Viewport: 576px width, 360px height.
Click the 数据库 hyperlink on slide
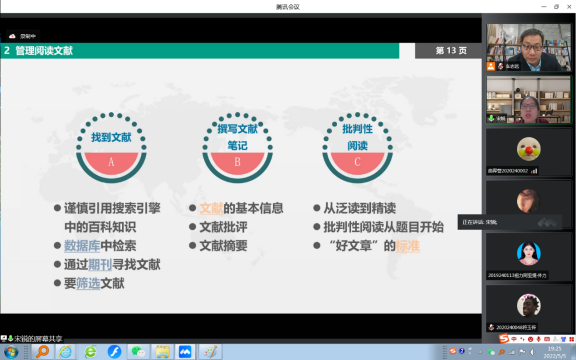[82, 246]
